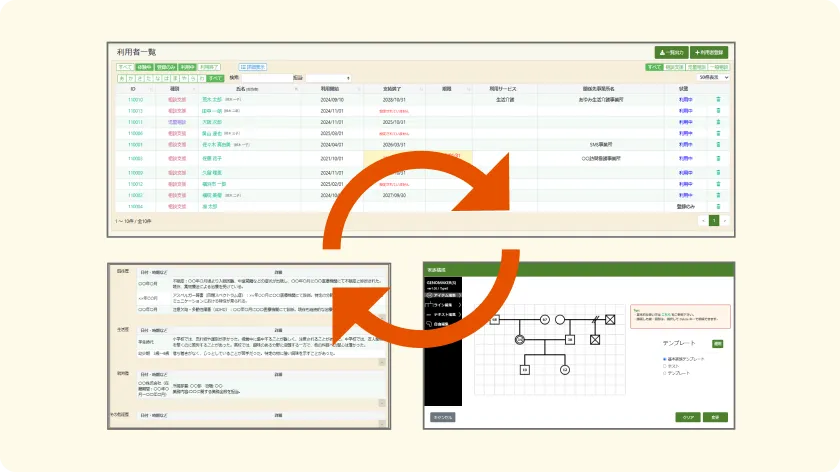Select the last テンプレート radio option

[x=665, y=371]
